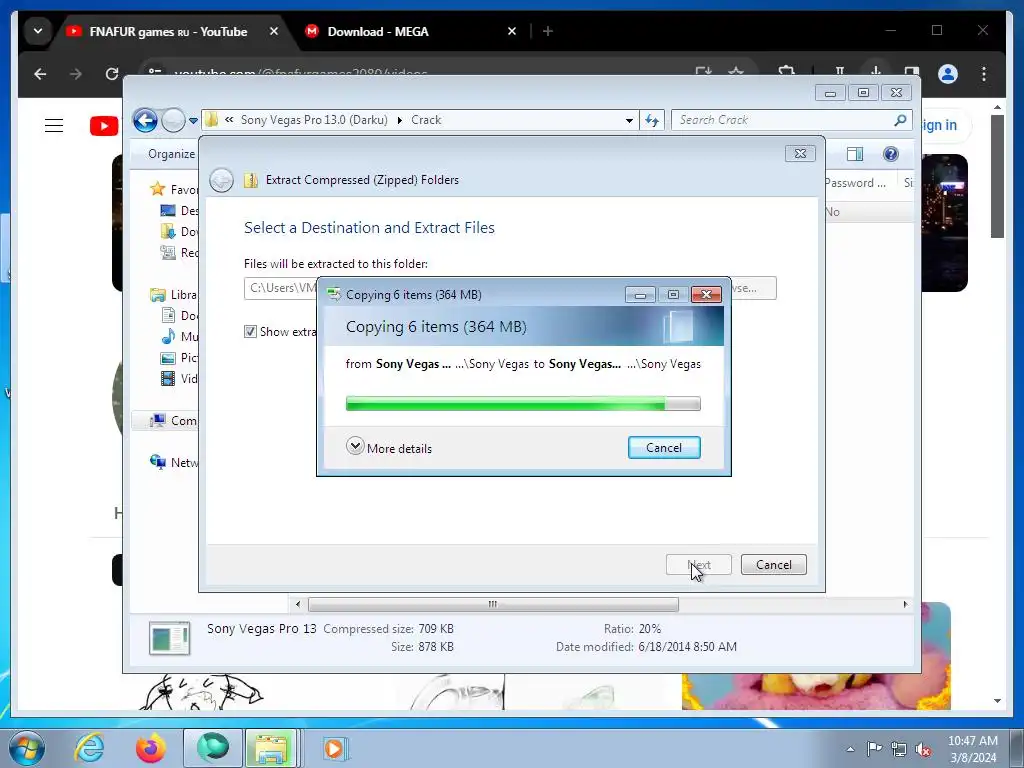The image size is (1024, 768).
Task: Open Windows Explorer taskbar button
Action: click(271, 748)
